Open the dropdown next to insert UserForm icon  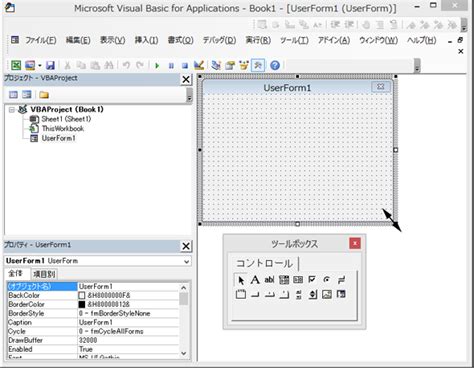(40, 65)
